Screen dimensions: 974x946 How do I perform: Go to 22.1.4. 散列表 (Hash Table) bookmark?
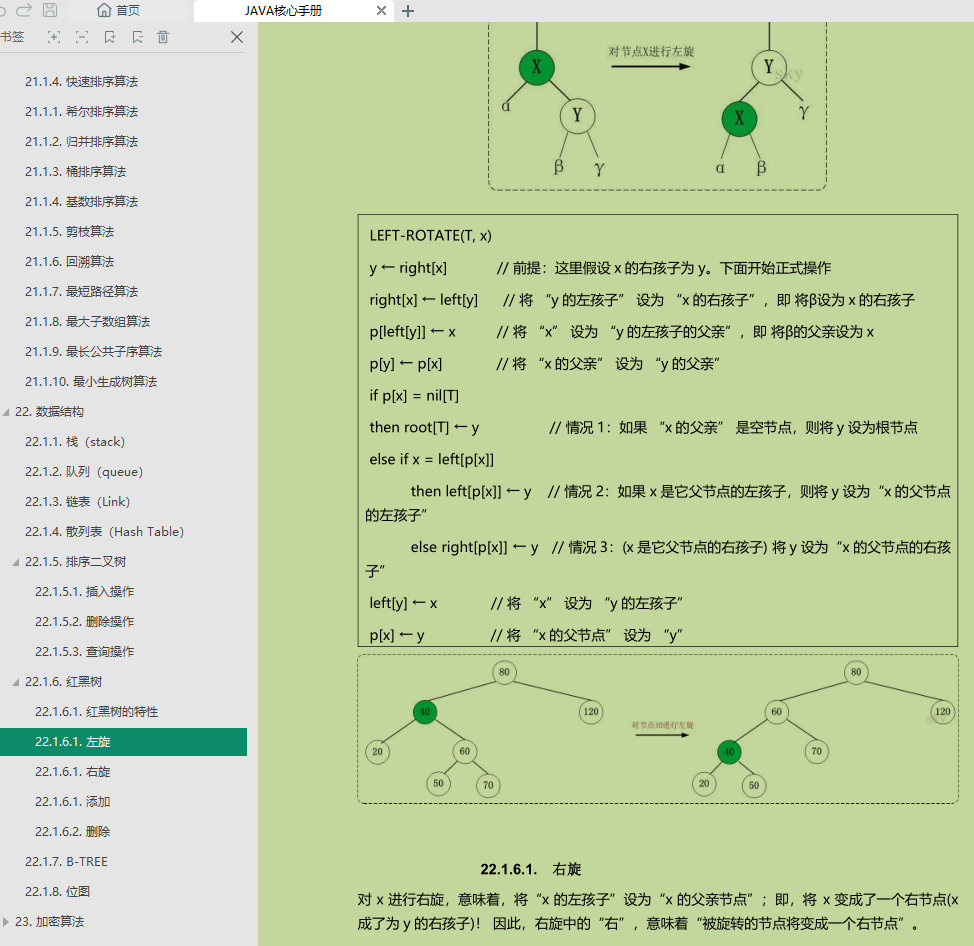point(104,532)
